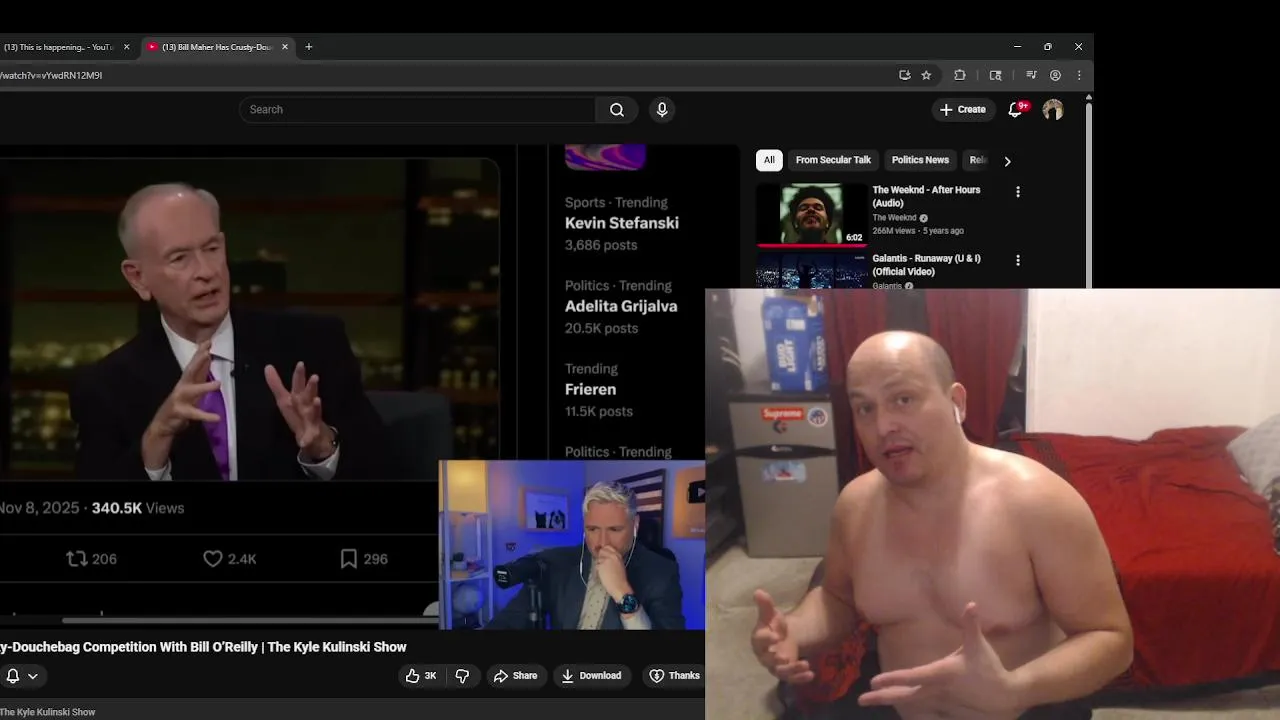Click the tab search icon in Chrome toolbar

tap(996, 75)
